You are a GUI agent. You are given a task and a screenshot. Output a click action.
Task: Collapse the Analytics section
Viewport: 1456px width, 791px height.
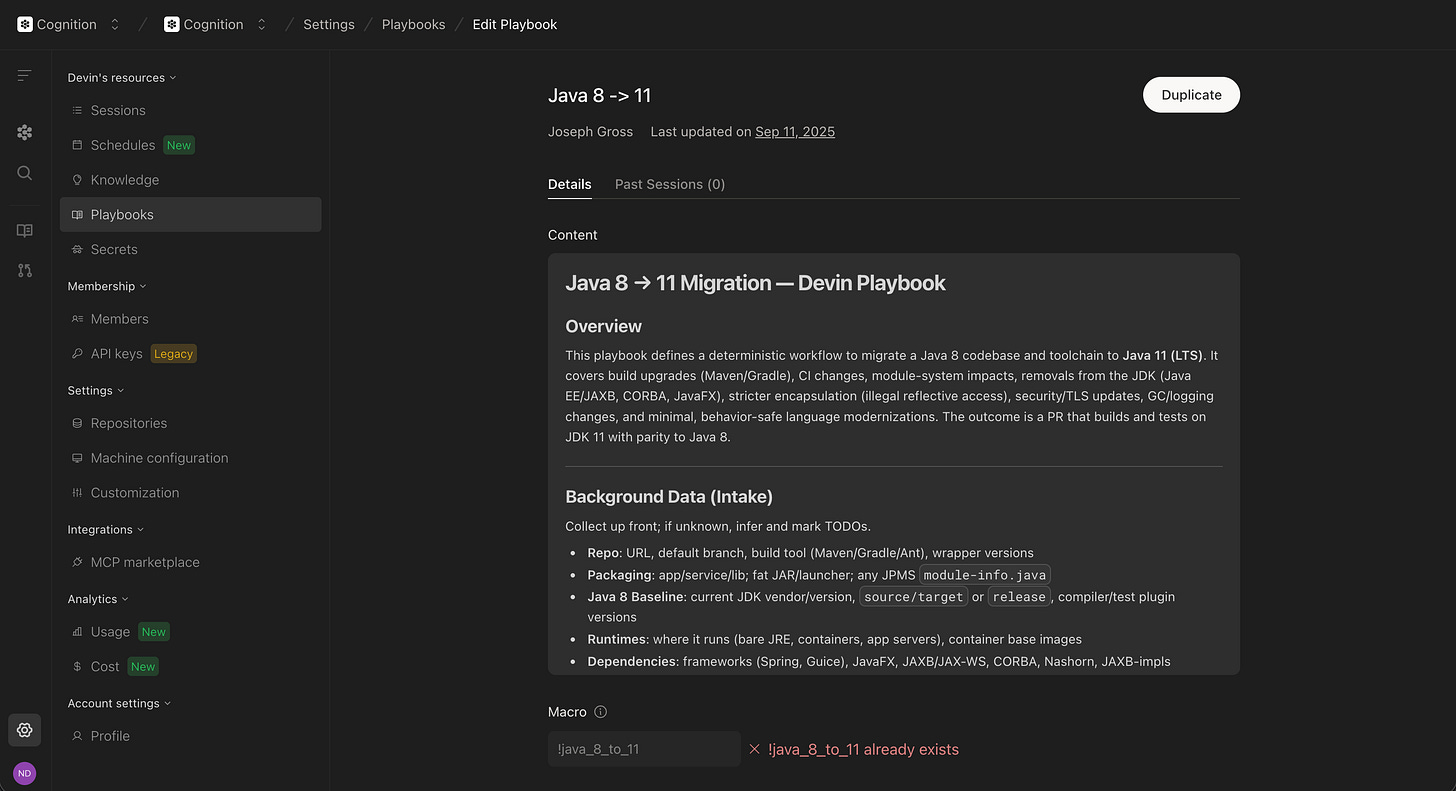[97, 599]
